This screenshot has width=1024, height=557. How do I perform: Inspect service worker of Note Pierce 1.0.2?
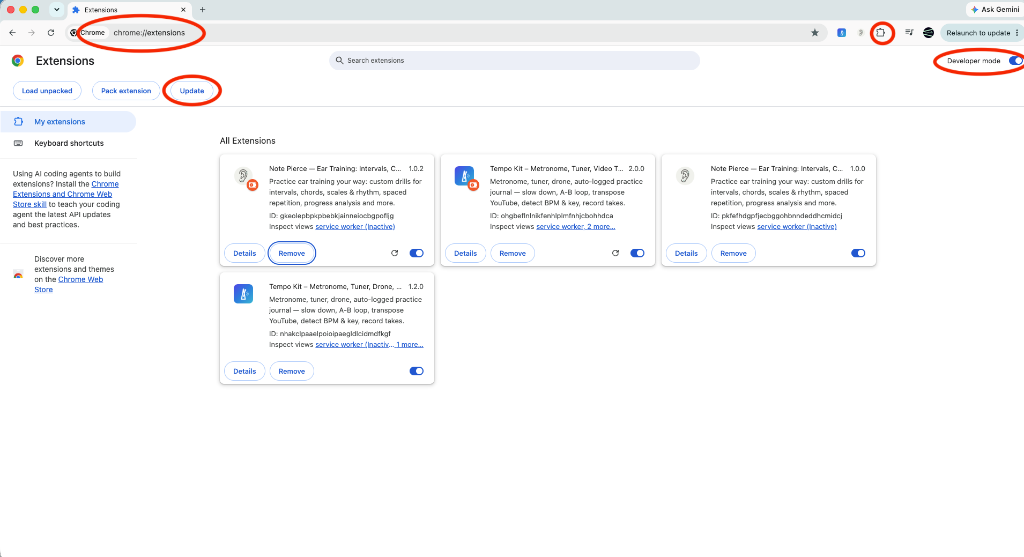[x=355, y=227]
